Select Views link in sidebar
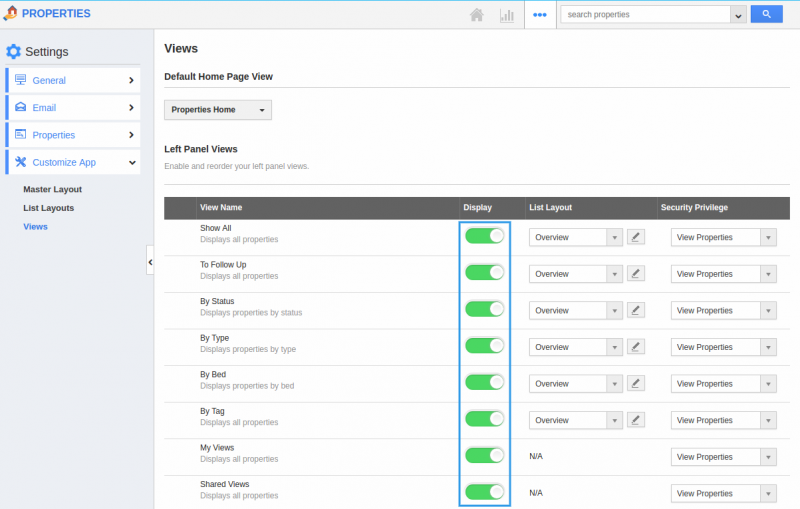The width and height of the screenshot is (800, 509). tap(35, 226)
